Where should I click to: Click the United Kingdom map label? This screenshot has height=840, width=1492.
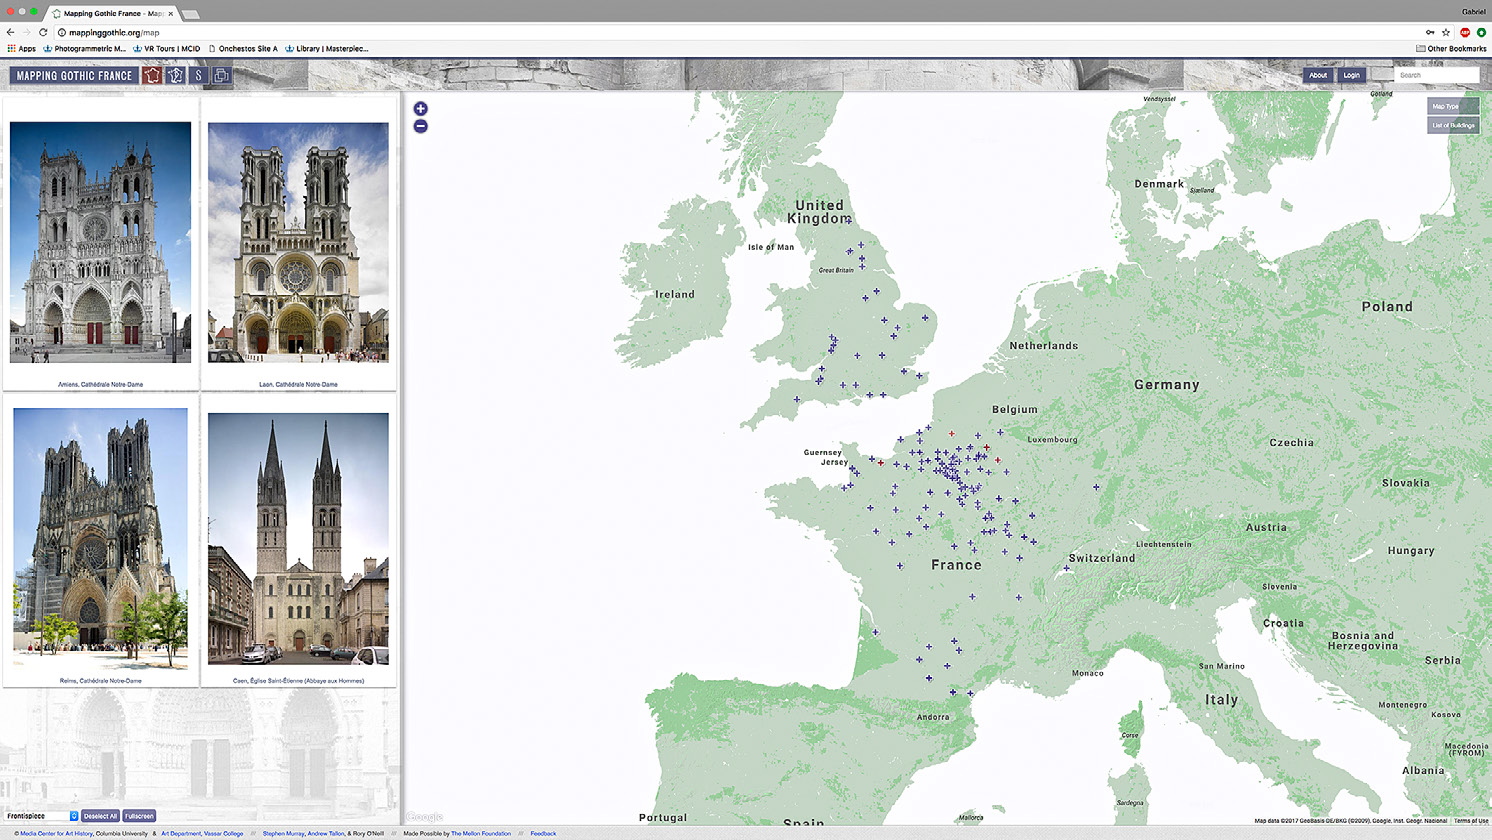(819, 212)
